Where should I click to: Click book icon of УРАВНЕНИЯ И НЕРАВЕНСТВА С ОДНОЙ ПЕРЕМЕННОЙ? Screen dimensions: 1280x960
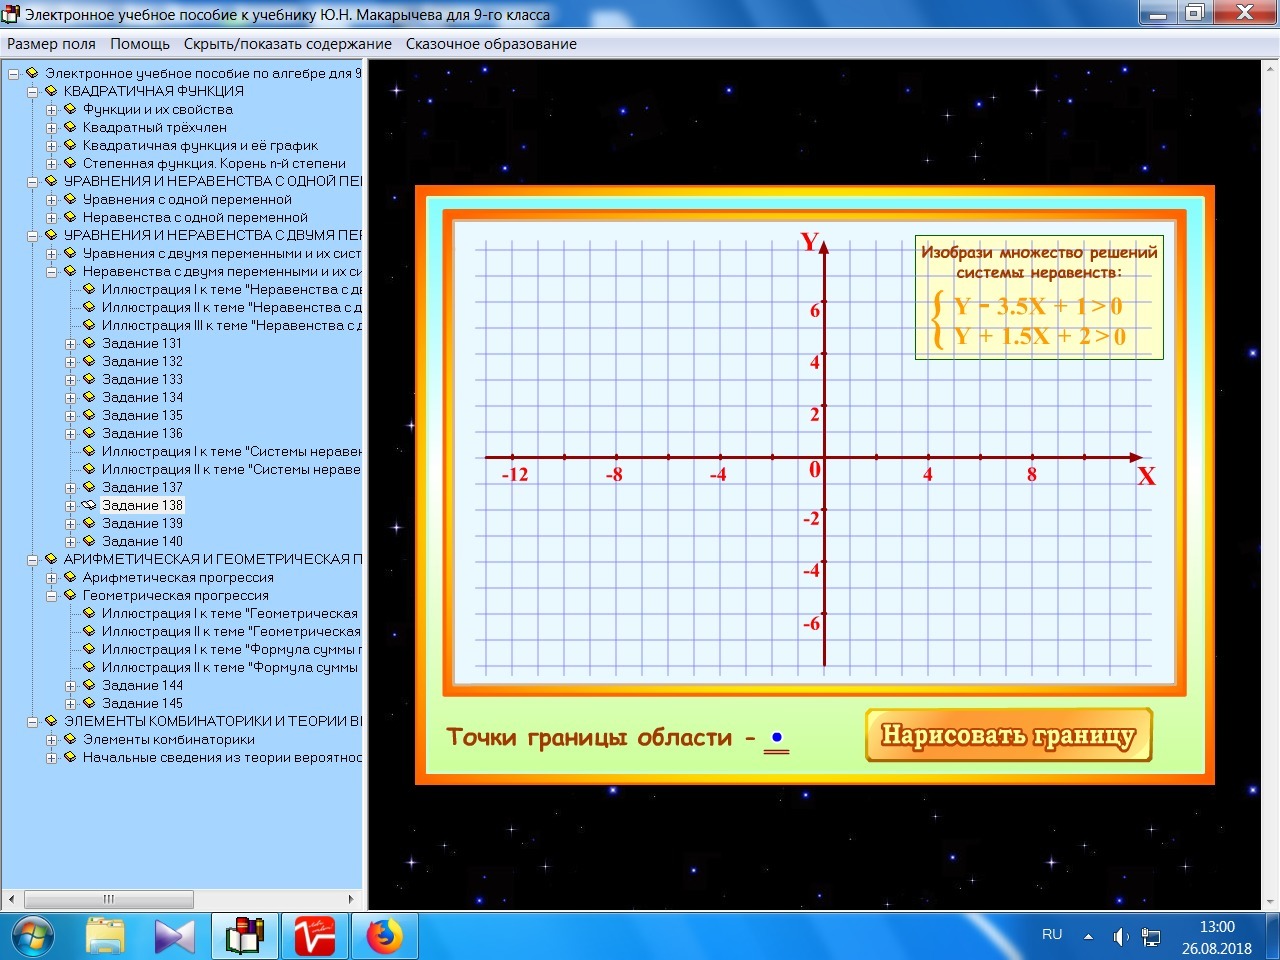[x=51, y=181]
